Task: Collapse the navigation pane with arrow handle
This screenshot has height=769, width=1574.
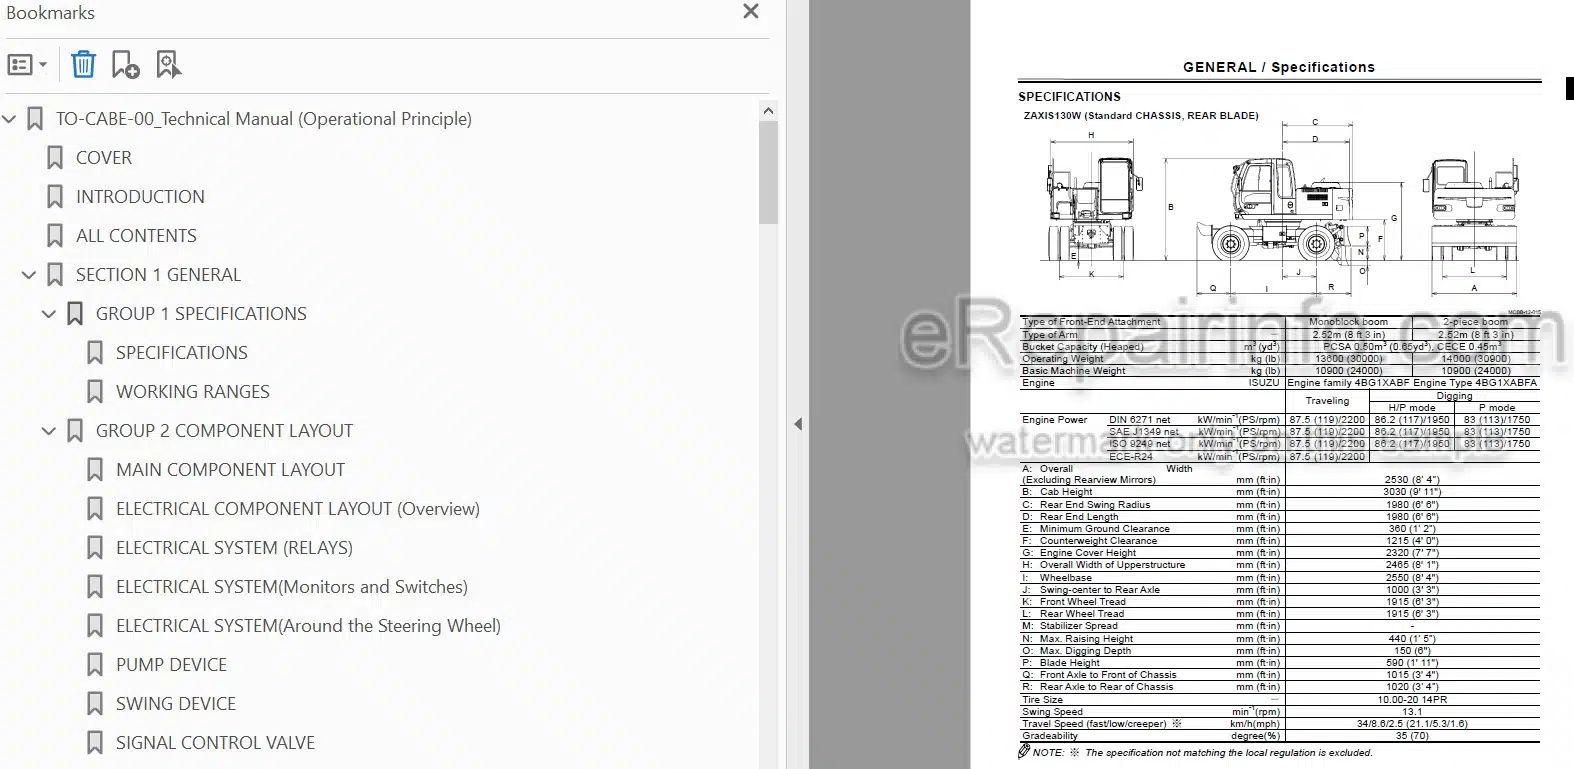Action: point(798,424)
